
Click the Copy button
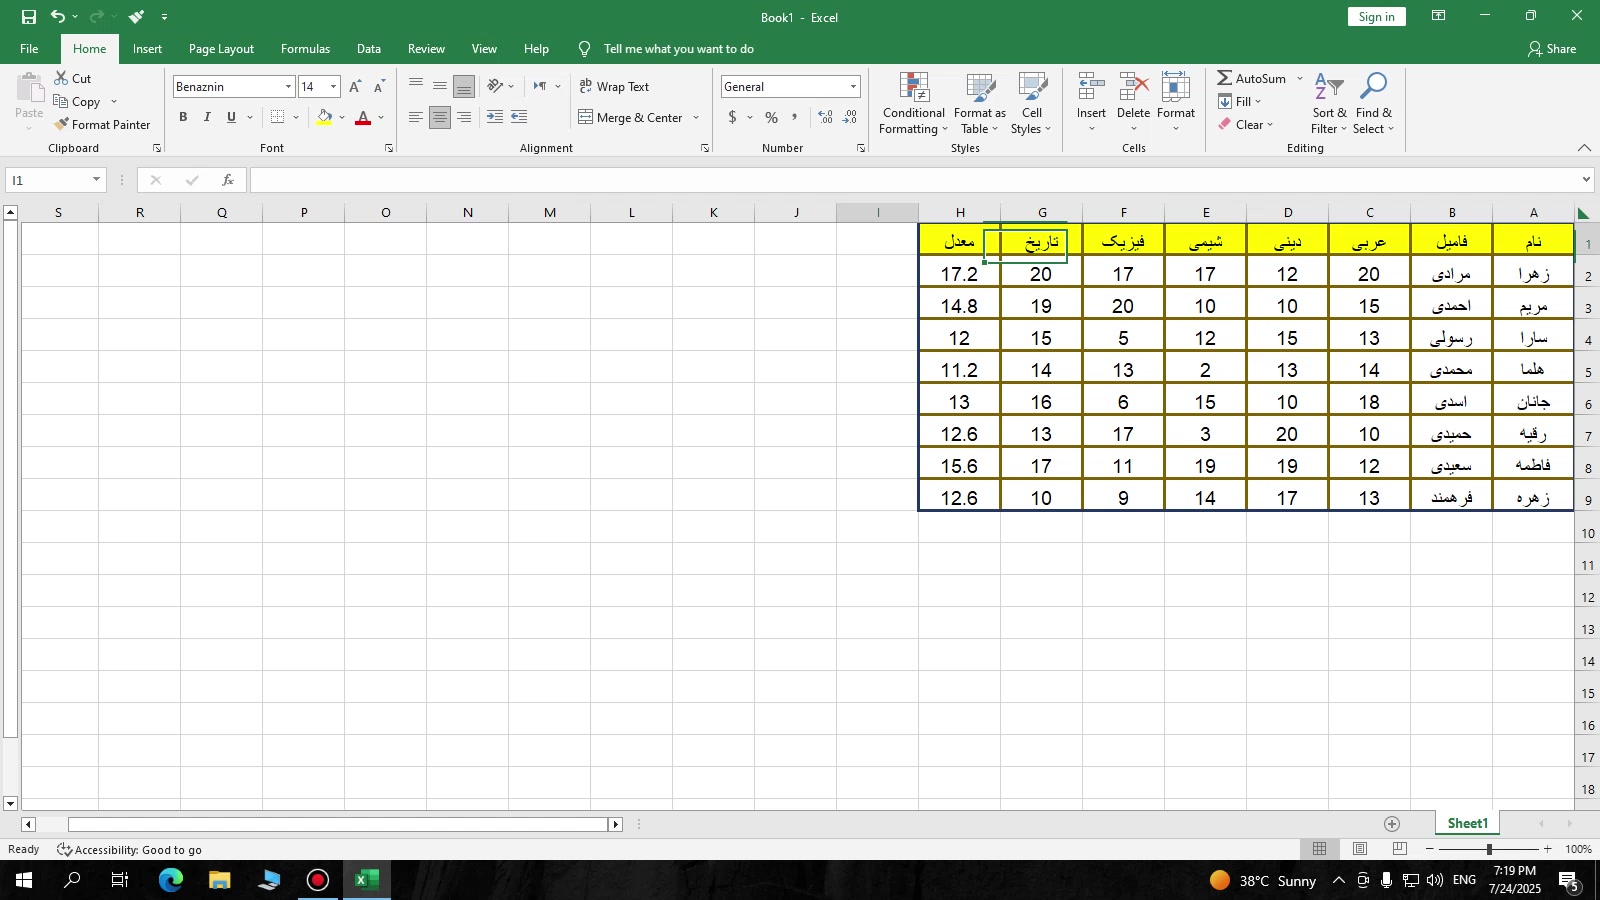point(77,102)
